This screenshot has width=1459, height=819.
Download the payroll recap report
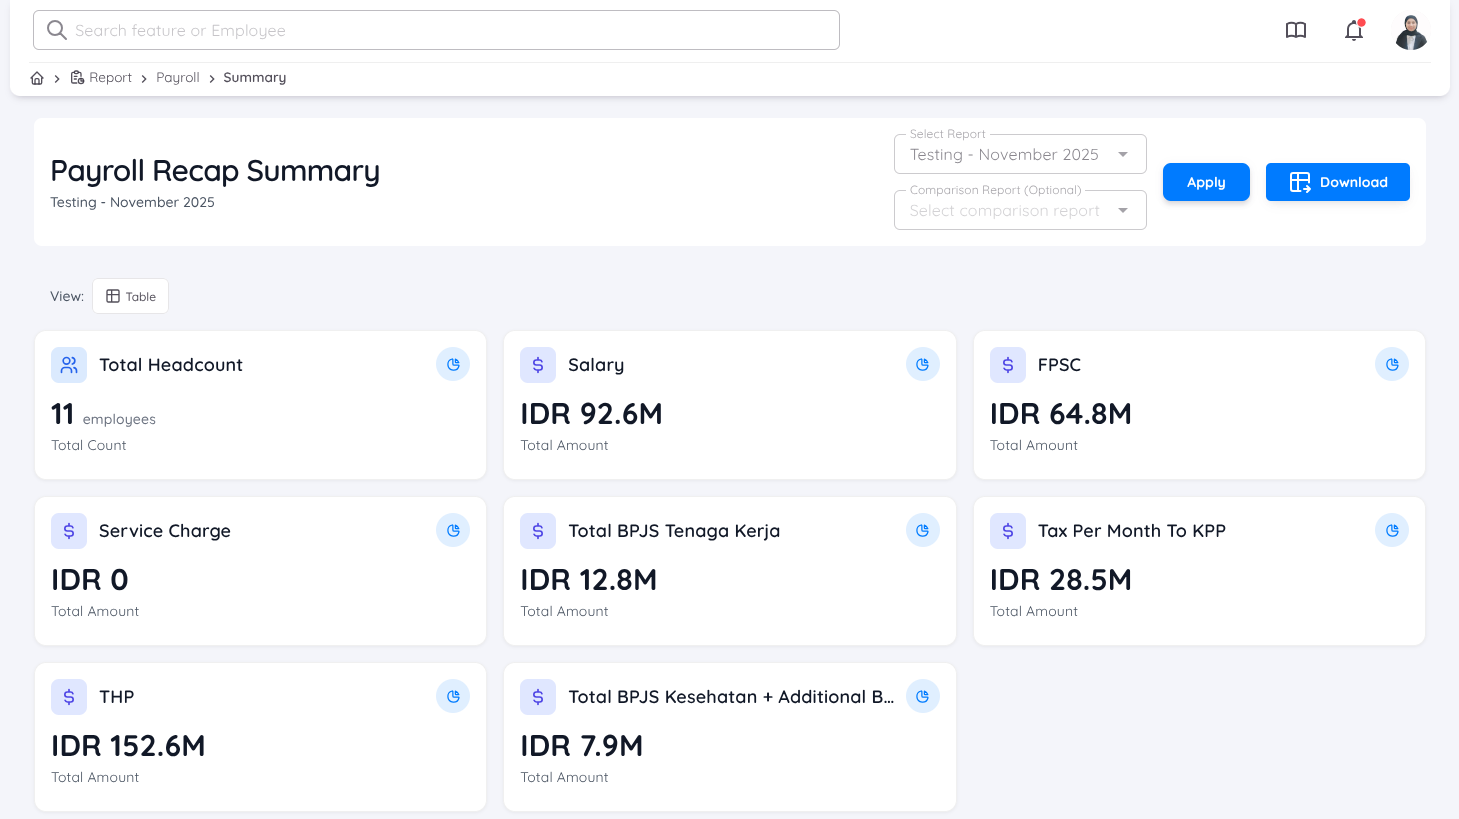tap(1337, 182)
